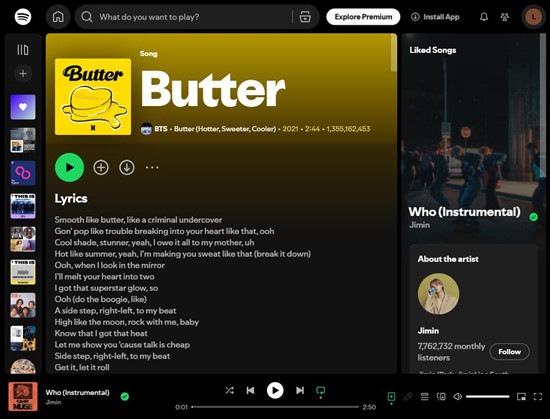The width and height of the screenshot is (550, 419).
Task: Add Butter to Liked Songs
Action: [101, 167]
